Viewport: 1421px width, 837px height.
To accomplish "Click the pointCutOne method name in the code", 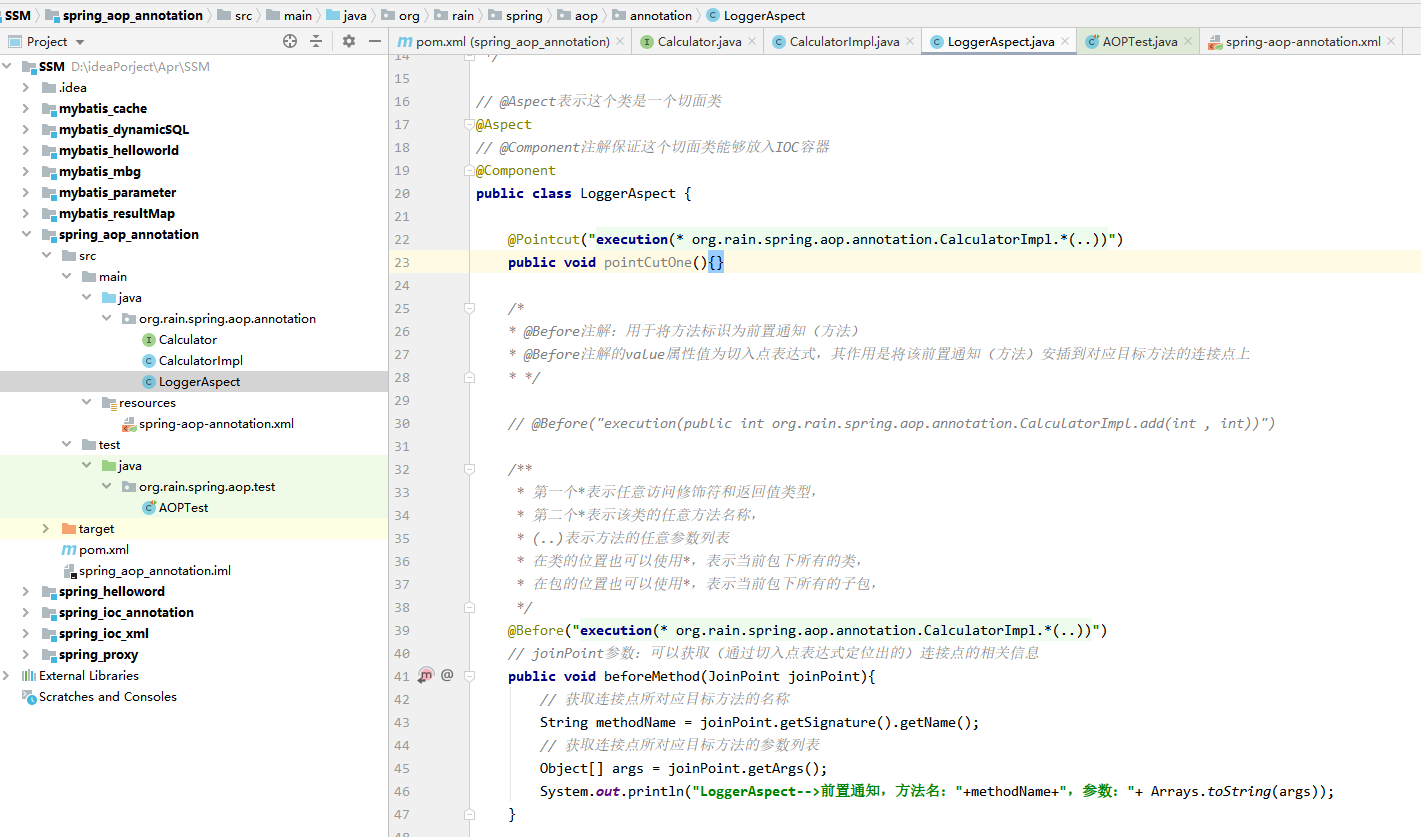I will tap(648, 262).
